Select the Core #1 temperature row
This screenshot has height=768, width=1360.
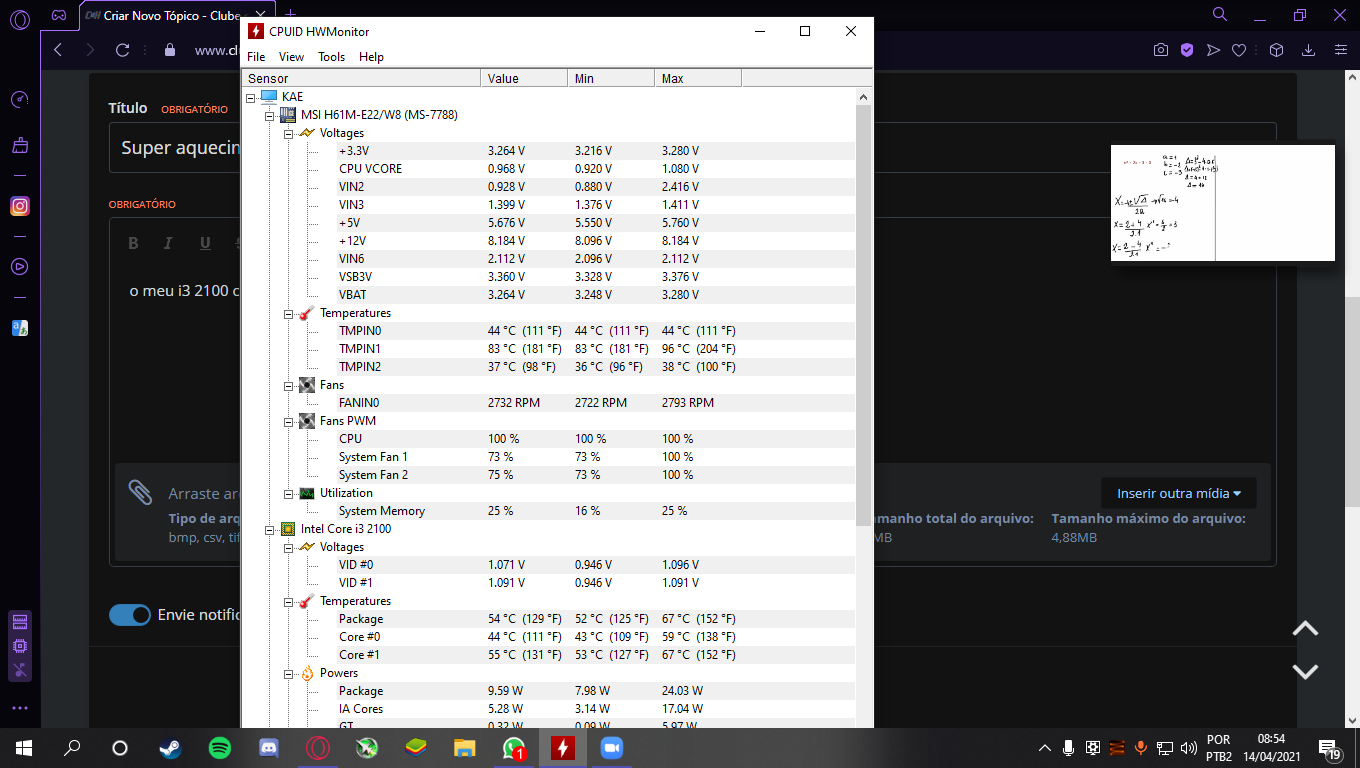pyautogui.click(x=549, y=655)
